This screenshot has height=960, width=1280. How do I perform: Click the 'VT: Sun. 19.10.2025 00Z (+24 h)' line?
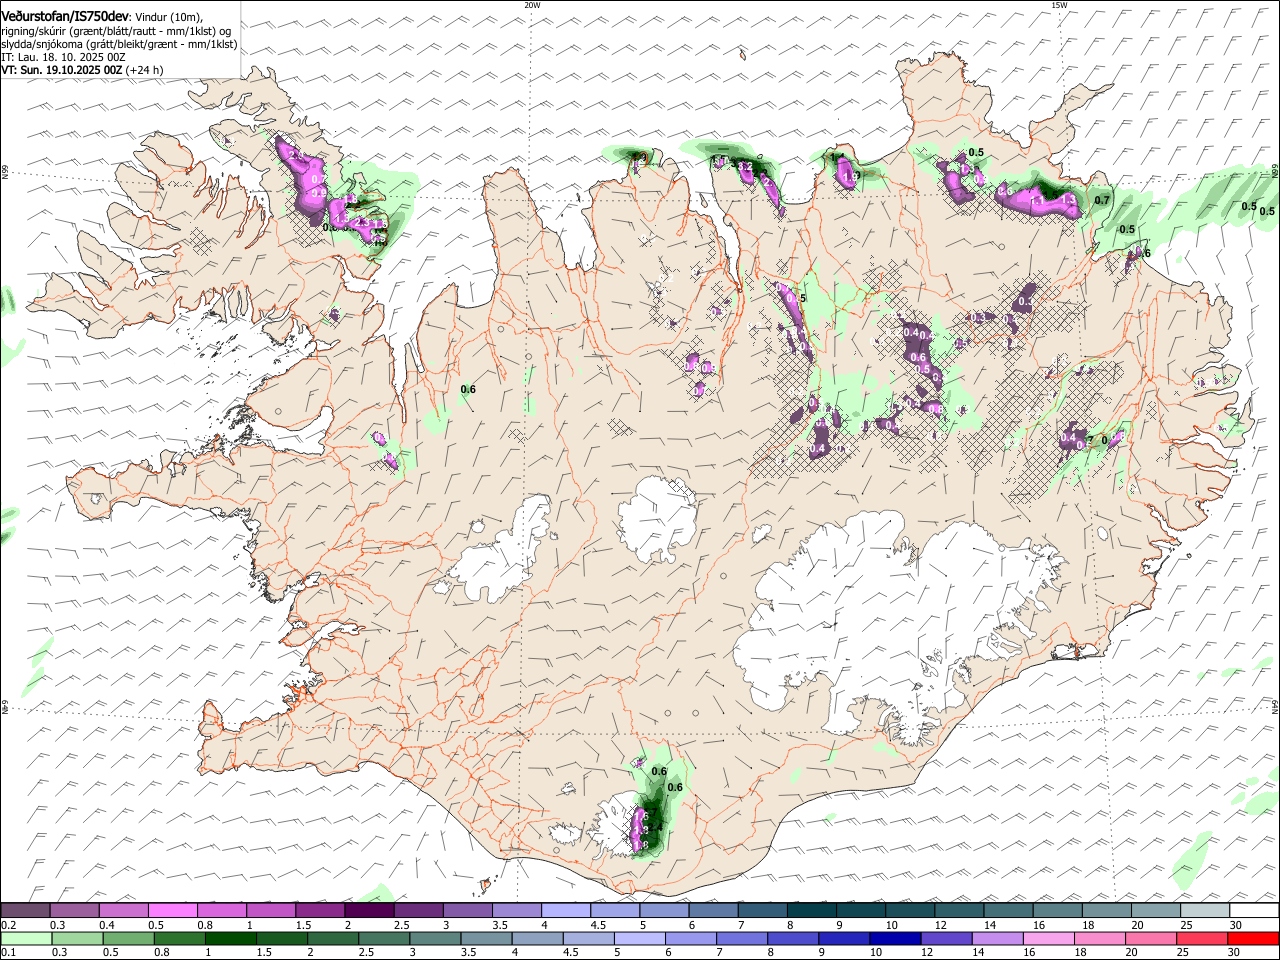click(x=82, y=70)
